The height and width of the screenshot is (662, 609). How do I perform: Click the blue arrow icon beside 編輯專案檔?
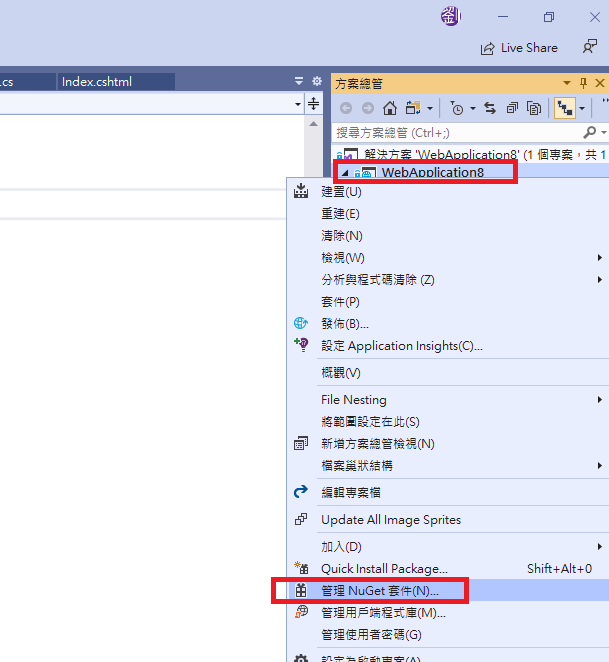pyautogui.click(x=301, y=491)
